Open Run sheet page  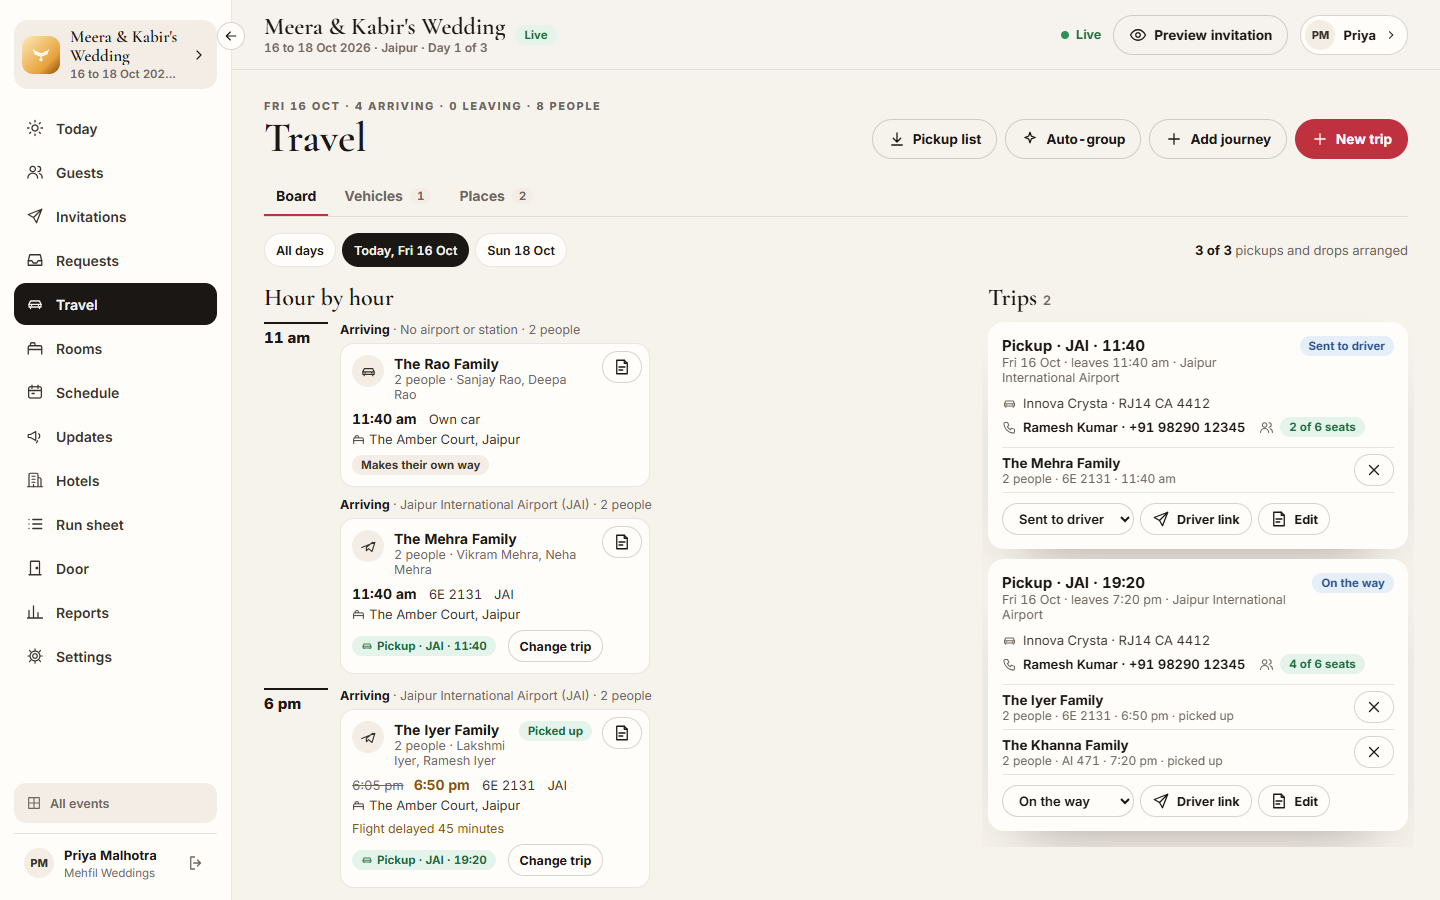pos(115,525)
